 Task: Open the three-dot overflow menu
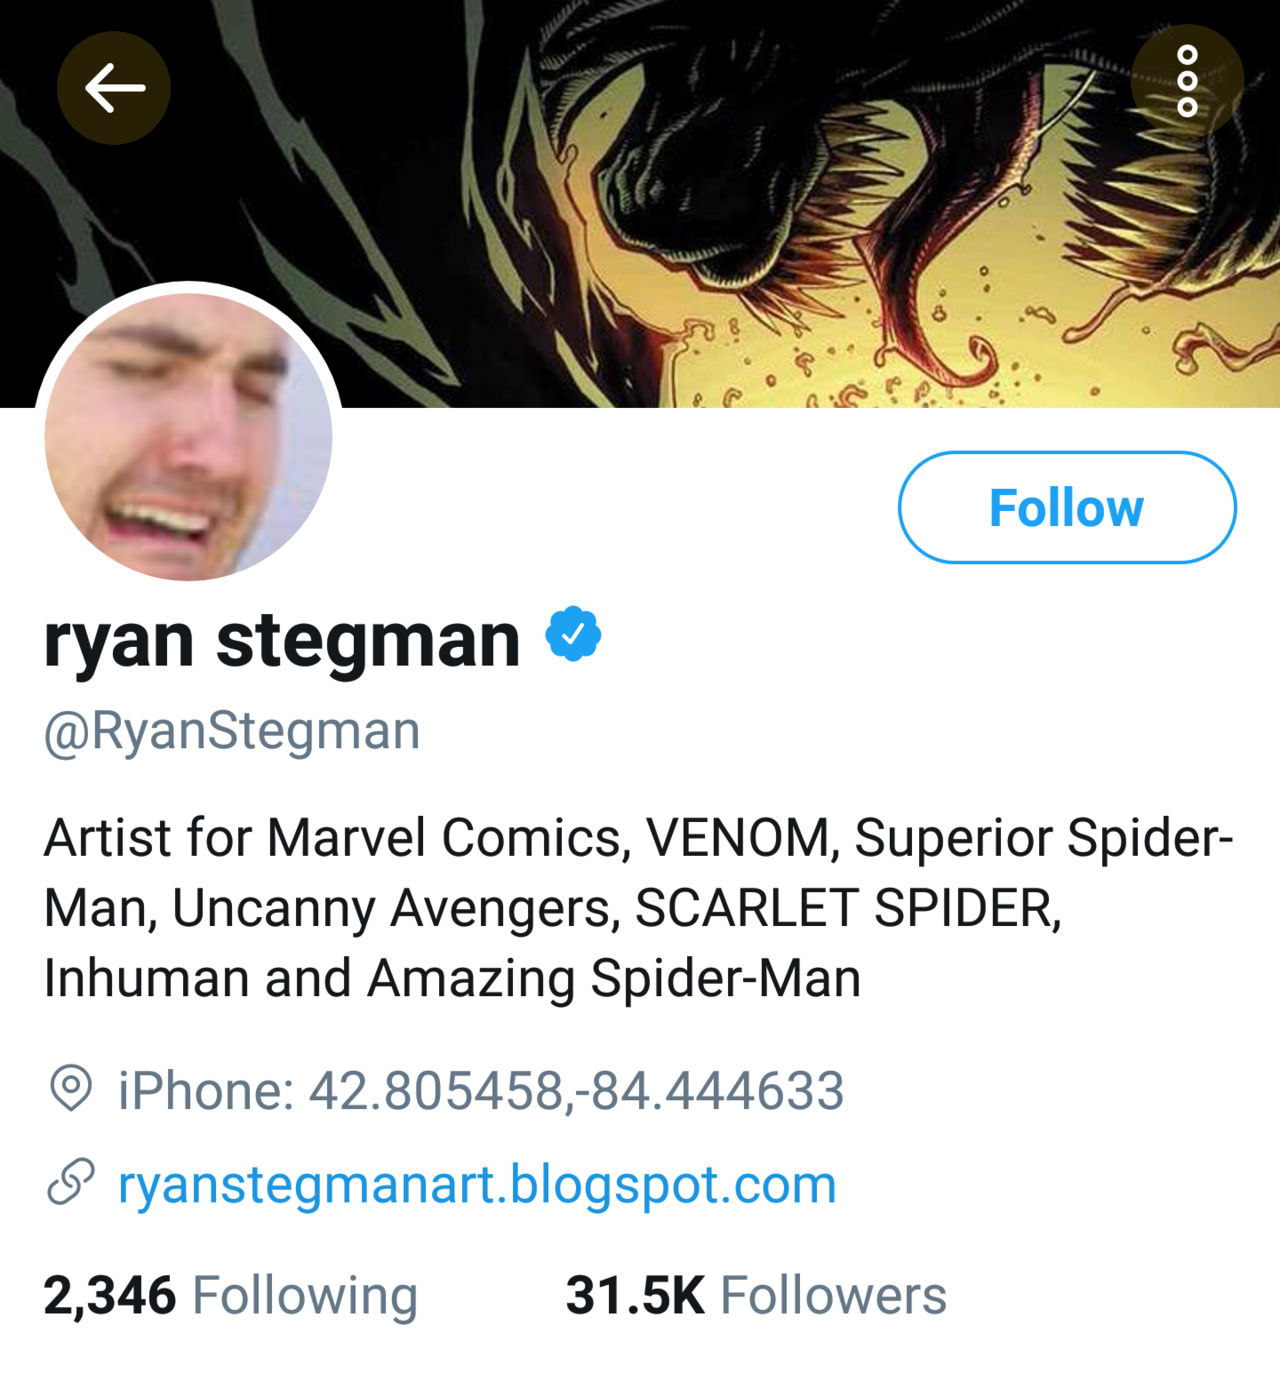click(1187, 81)
